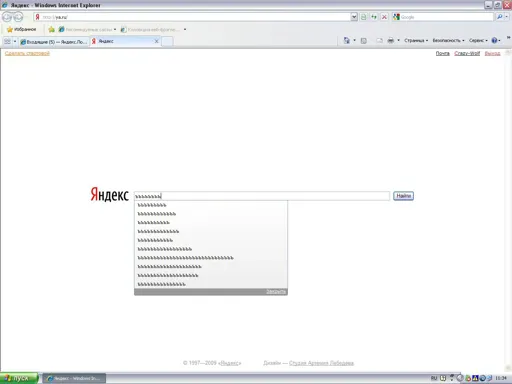Click Закрыть to close suggestions
The image size is (512, 384).
276,292
